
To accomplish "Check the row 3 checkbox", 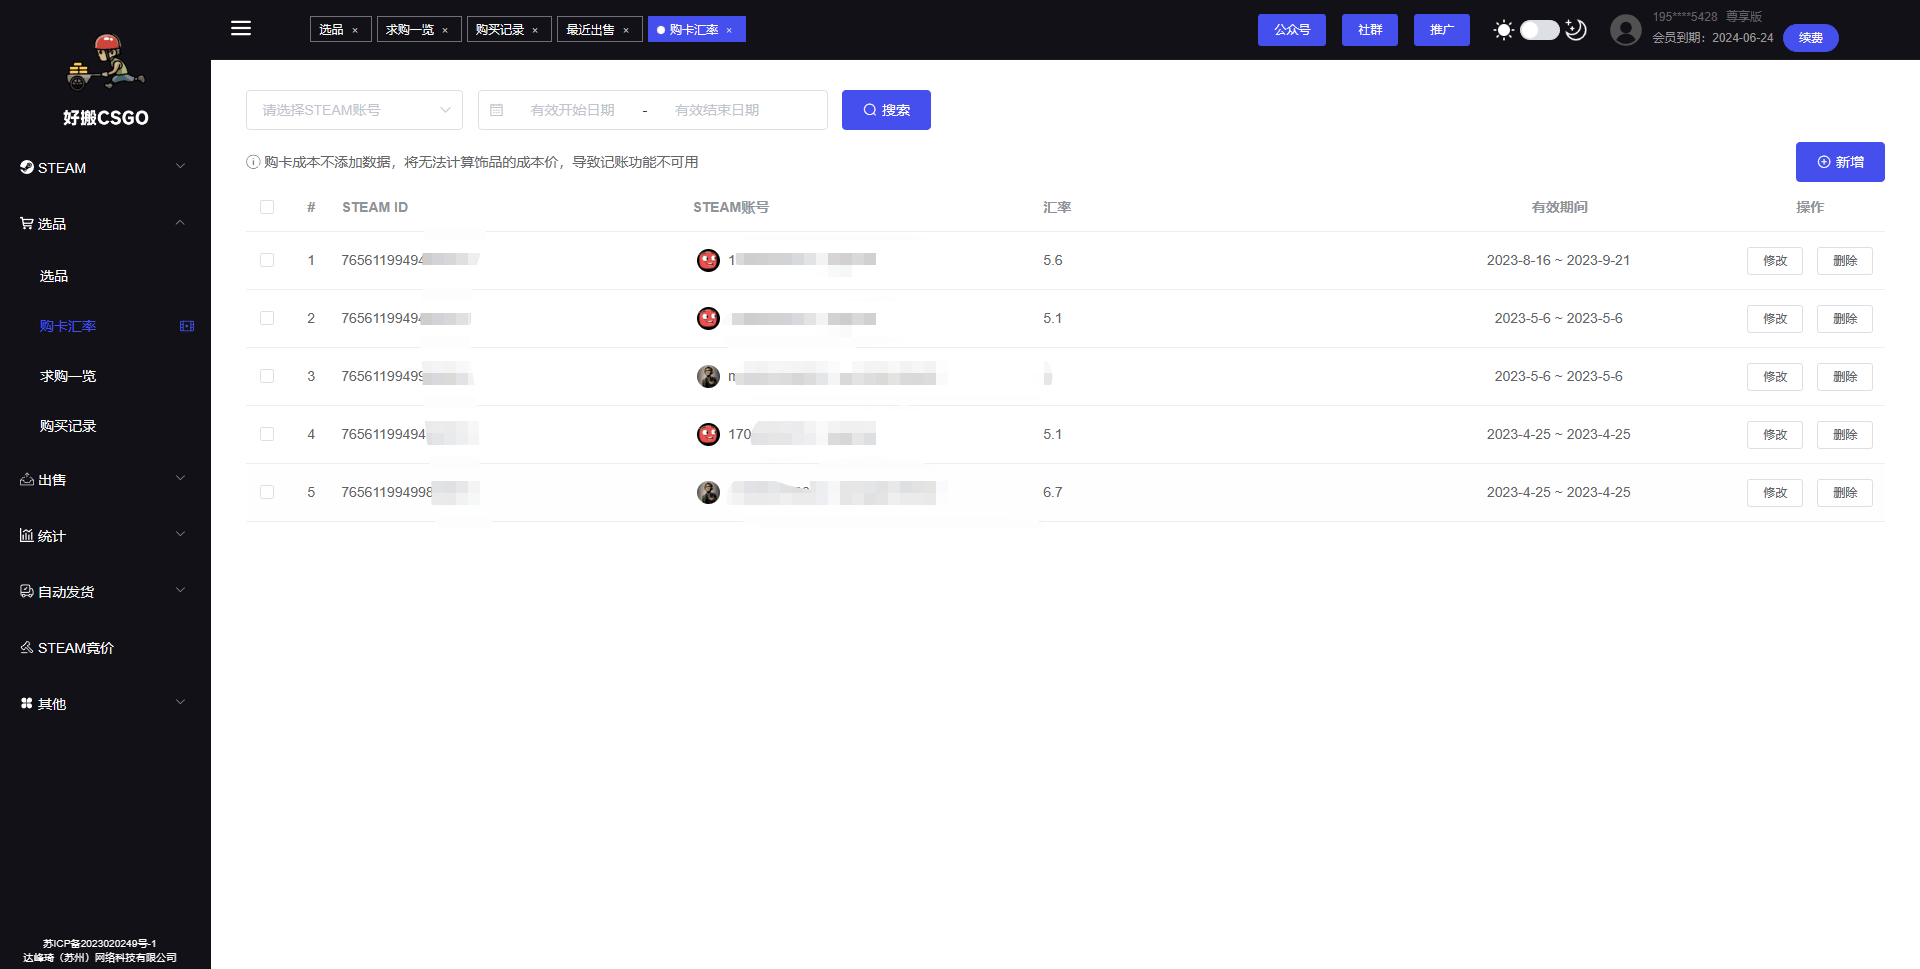I will tap(267, 376).
